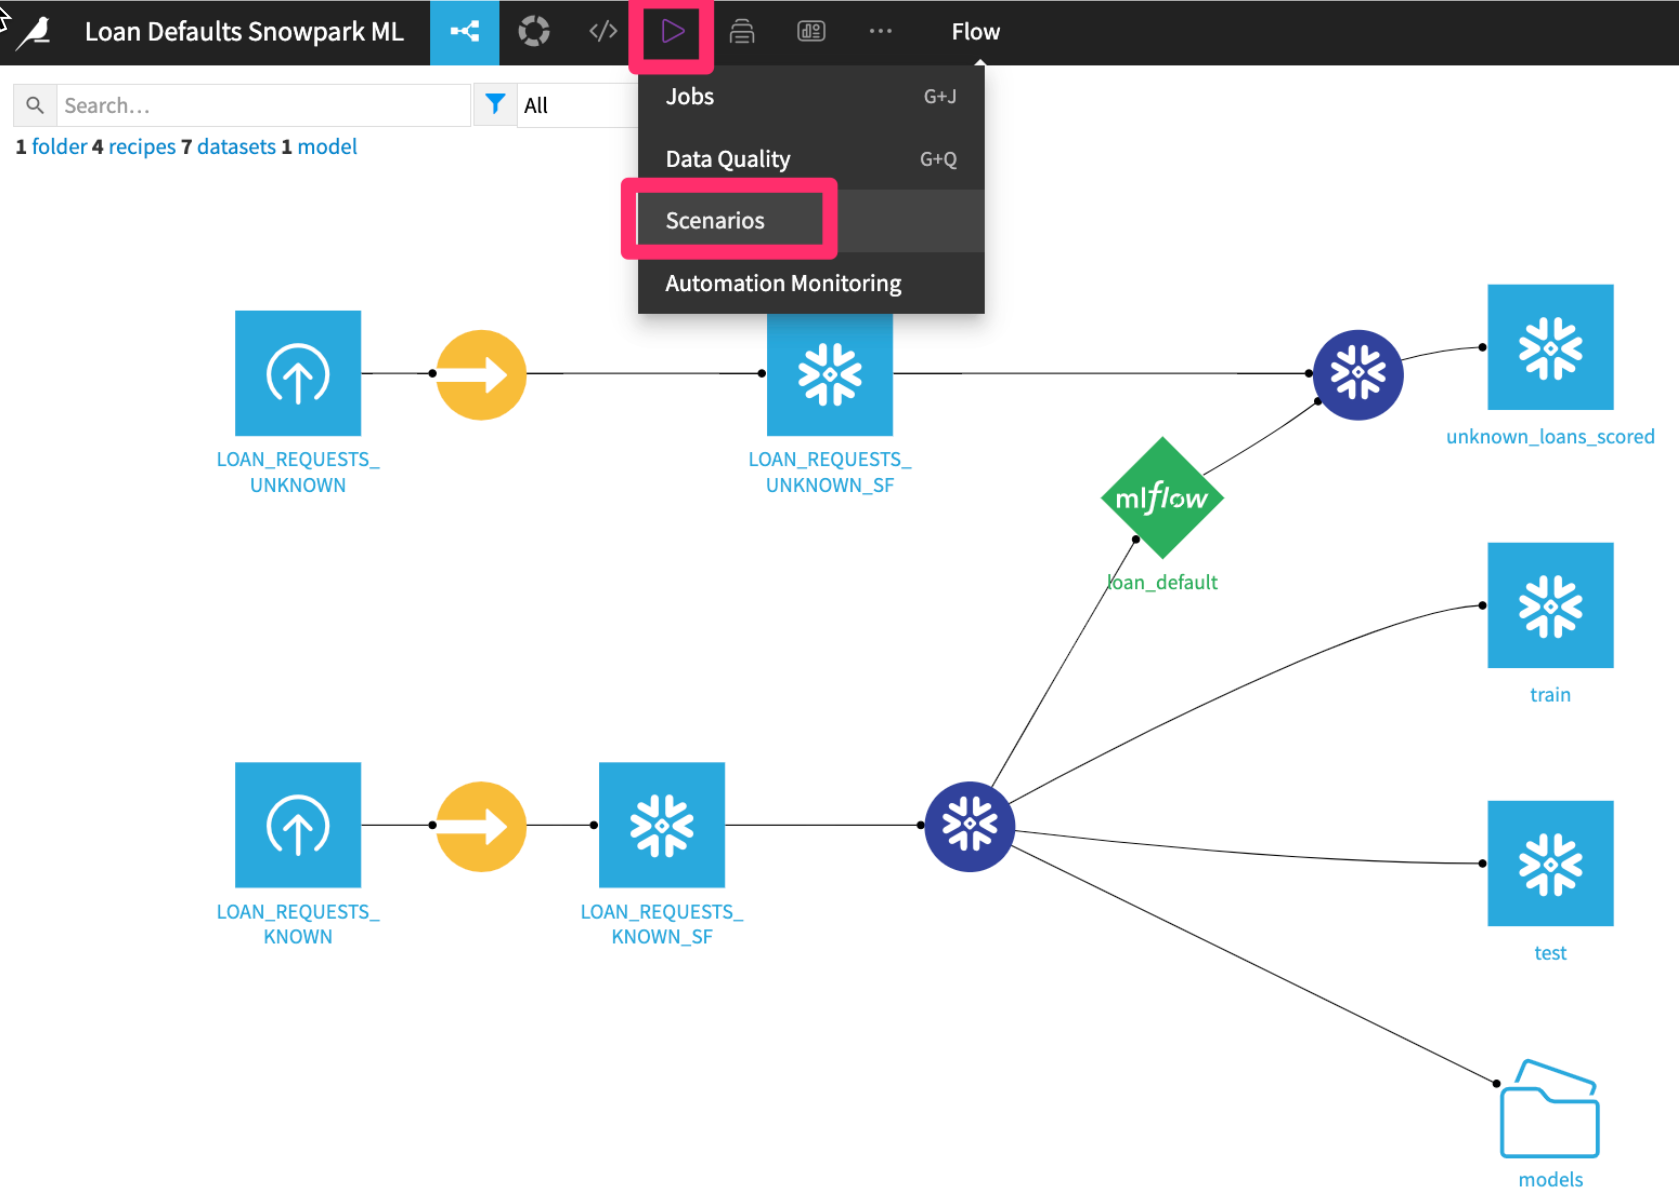Screen dimensions: 1680x1204
Task: Open the Dashboards icon
Action: [811, 32]
